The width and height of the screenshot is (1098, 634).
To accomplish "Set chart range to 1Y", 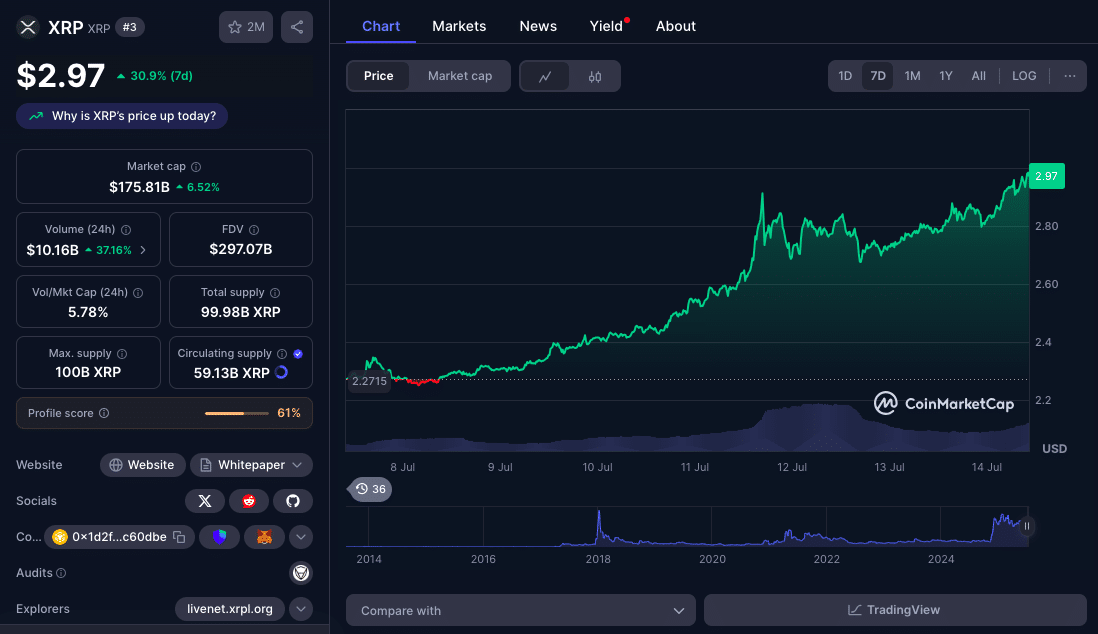I will click(945, 76).
